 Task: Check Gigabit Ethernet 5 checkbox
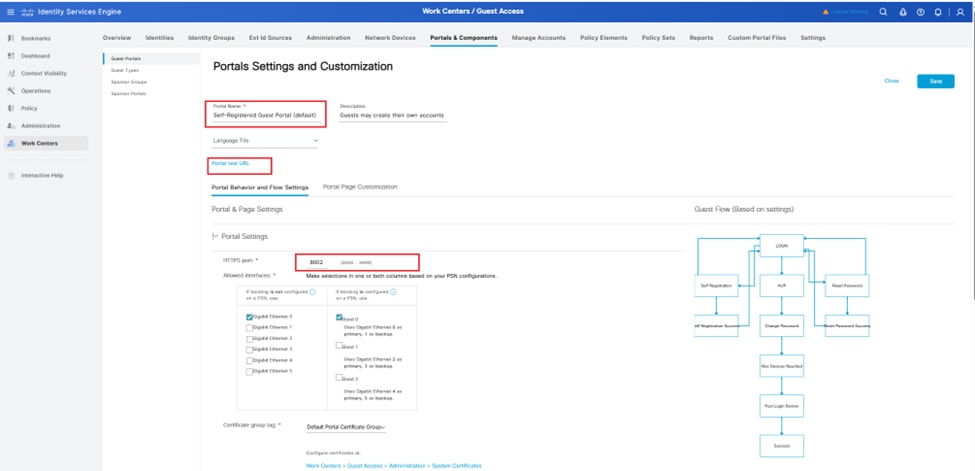coord(249,371)
